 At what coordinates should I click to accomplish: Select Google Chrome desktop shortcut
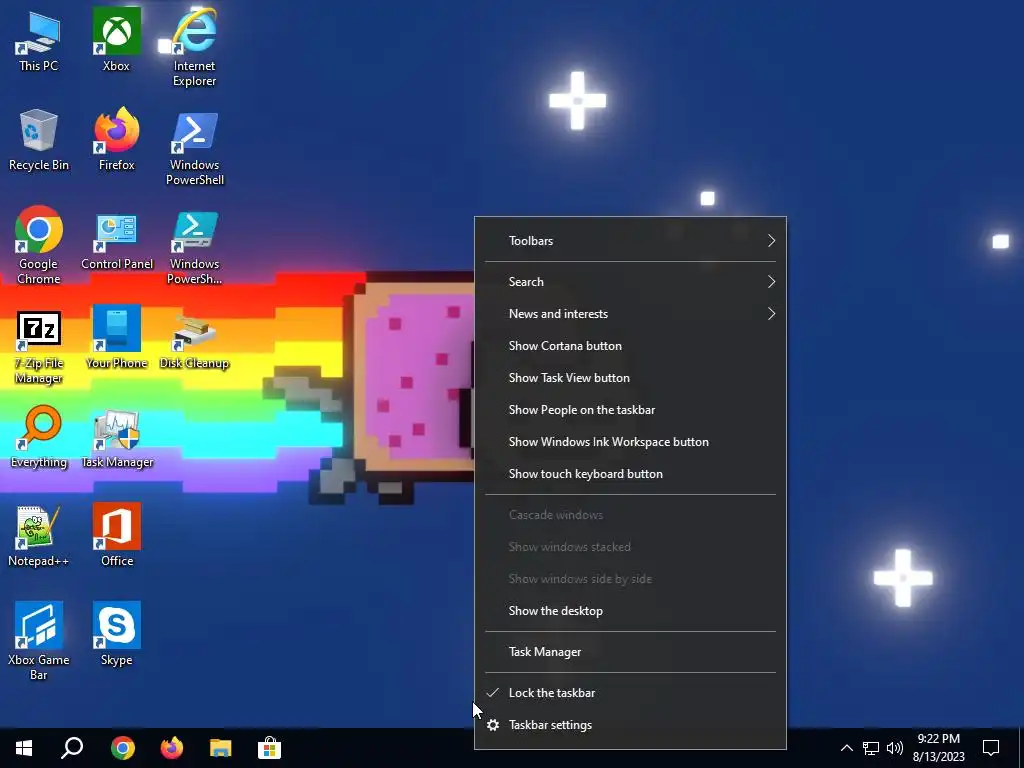point(39,246)
